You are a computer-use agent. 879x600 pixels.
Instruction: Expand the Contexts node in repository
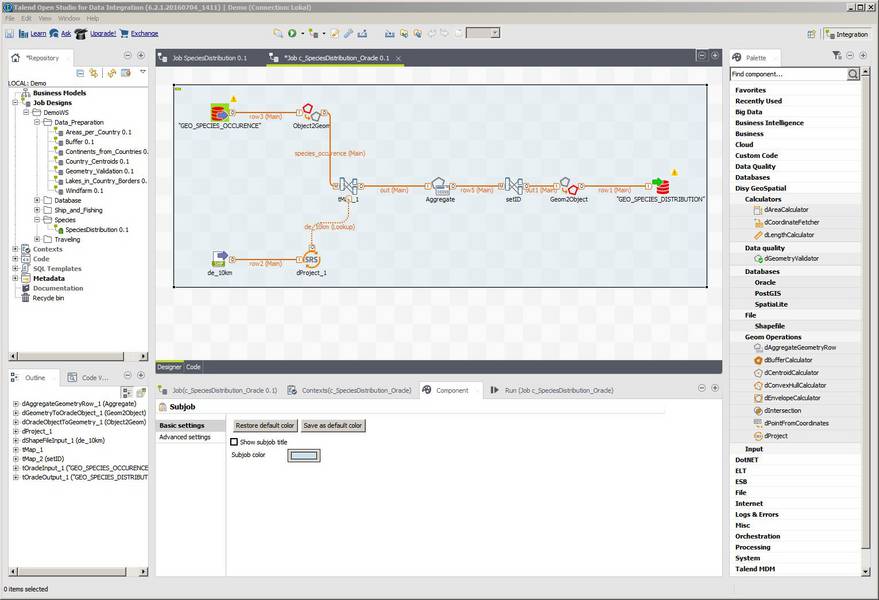click(x=15, y=249)
